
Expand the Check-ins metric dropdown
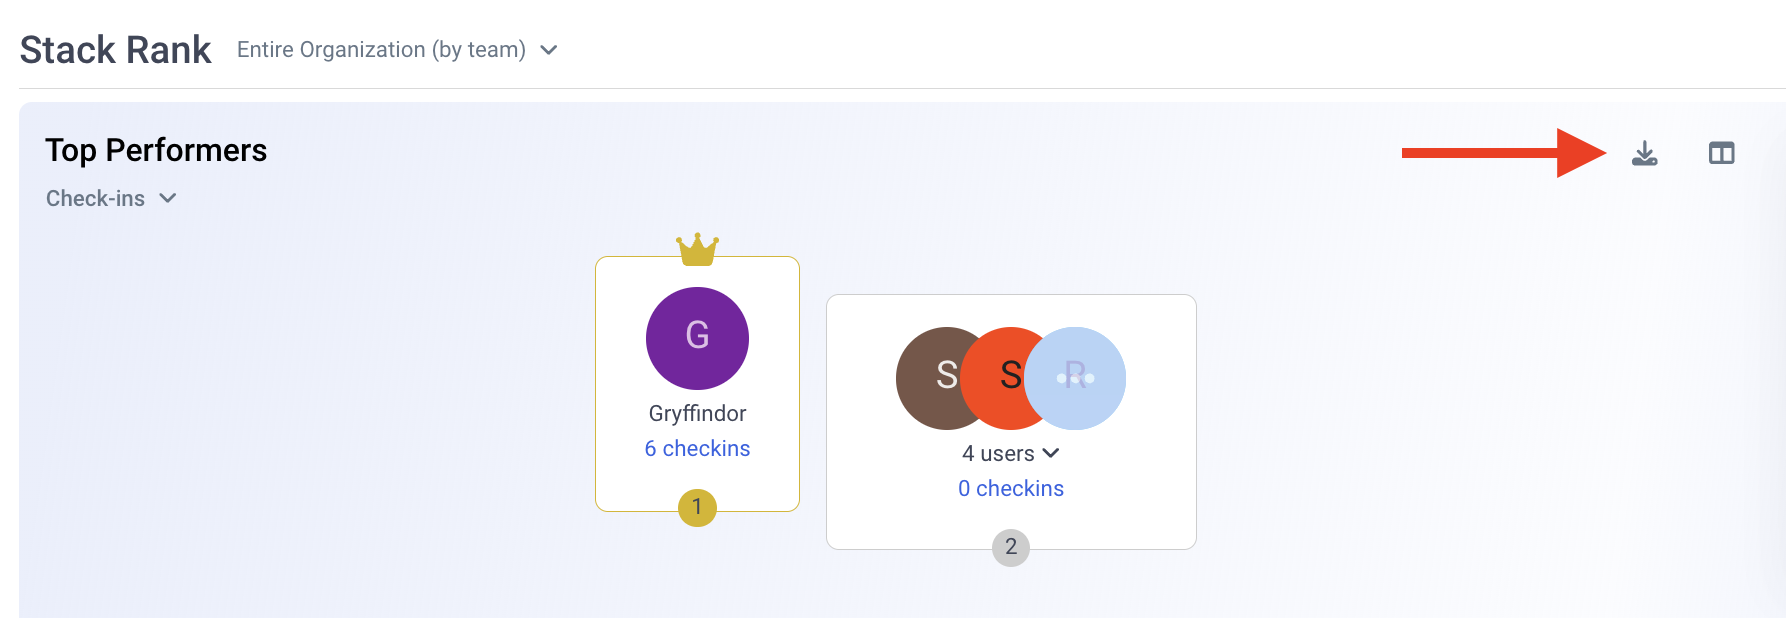(111, 198)
